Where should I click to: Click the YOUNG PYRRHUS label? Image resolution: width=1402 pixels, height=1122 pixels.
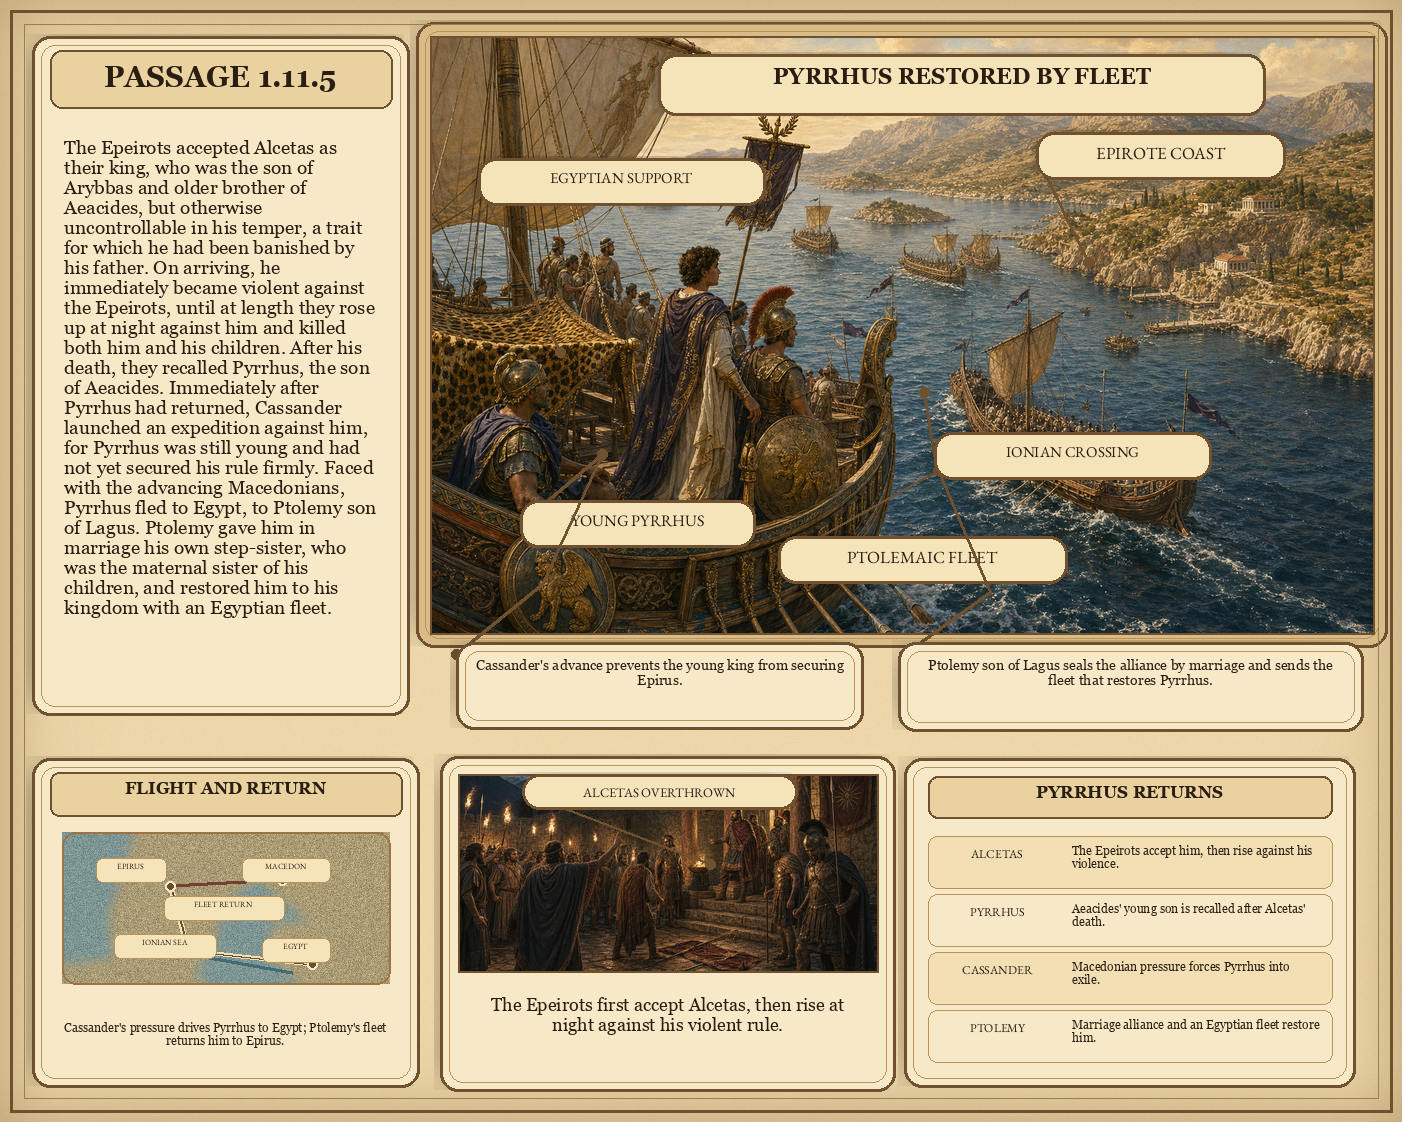[x=638, y=523]
